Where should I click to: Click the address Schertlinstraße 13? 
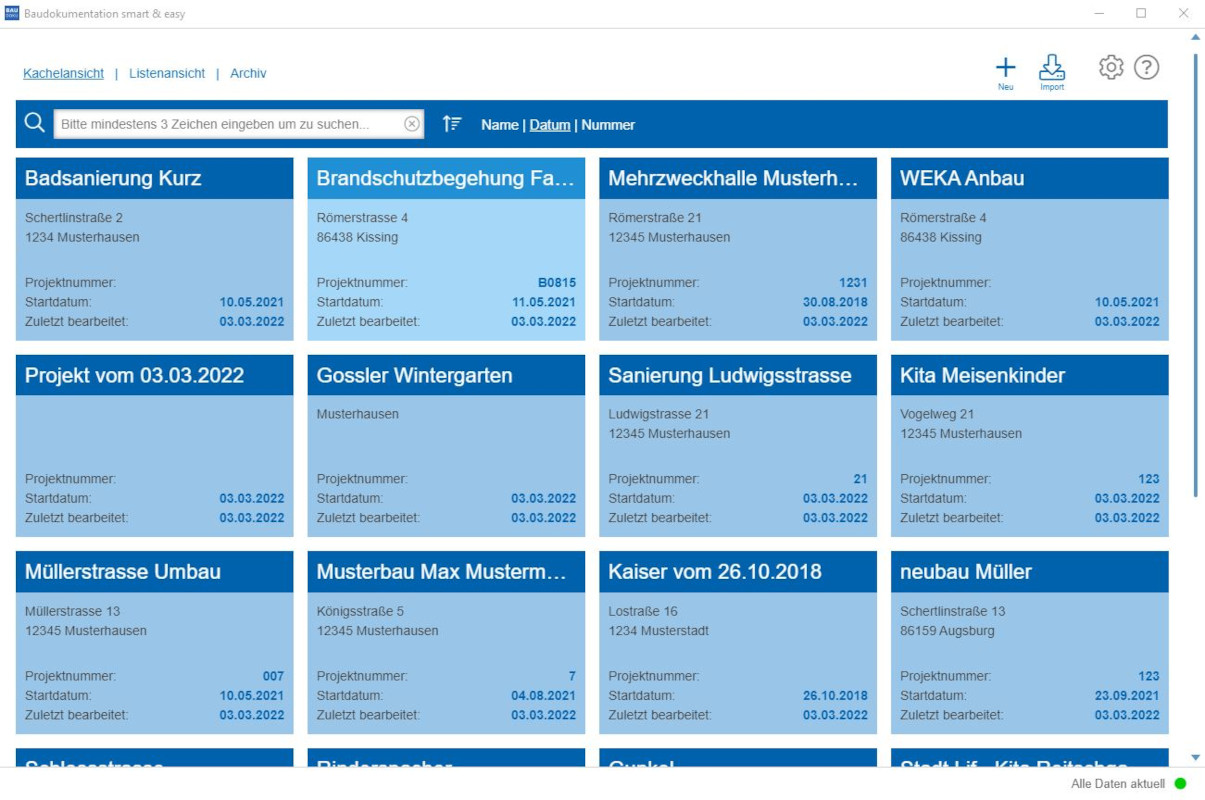coord(953,611)
